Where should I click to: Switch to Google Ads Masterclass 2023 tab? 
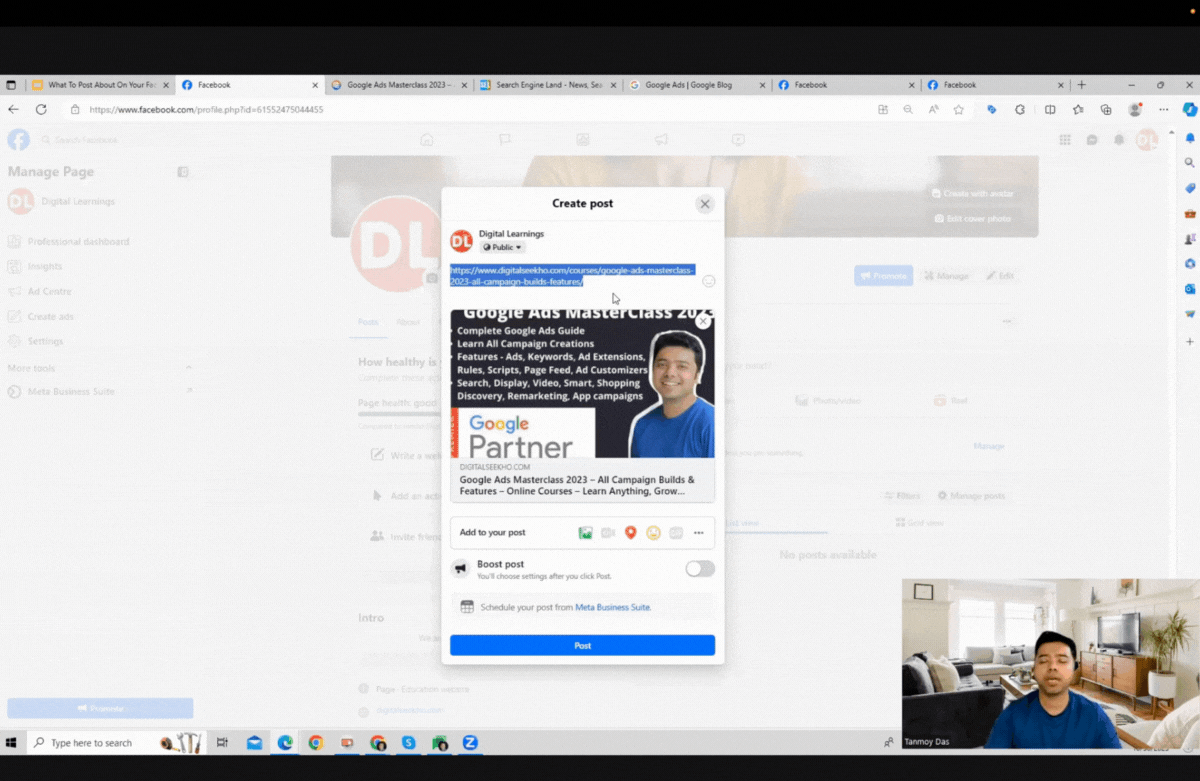(x=398, y=85)
